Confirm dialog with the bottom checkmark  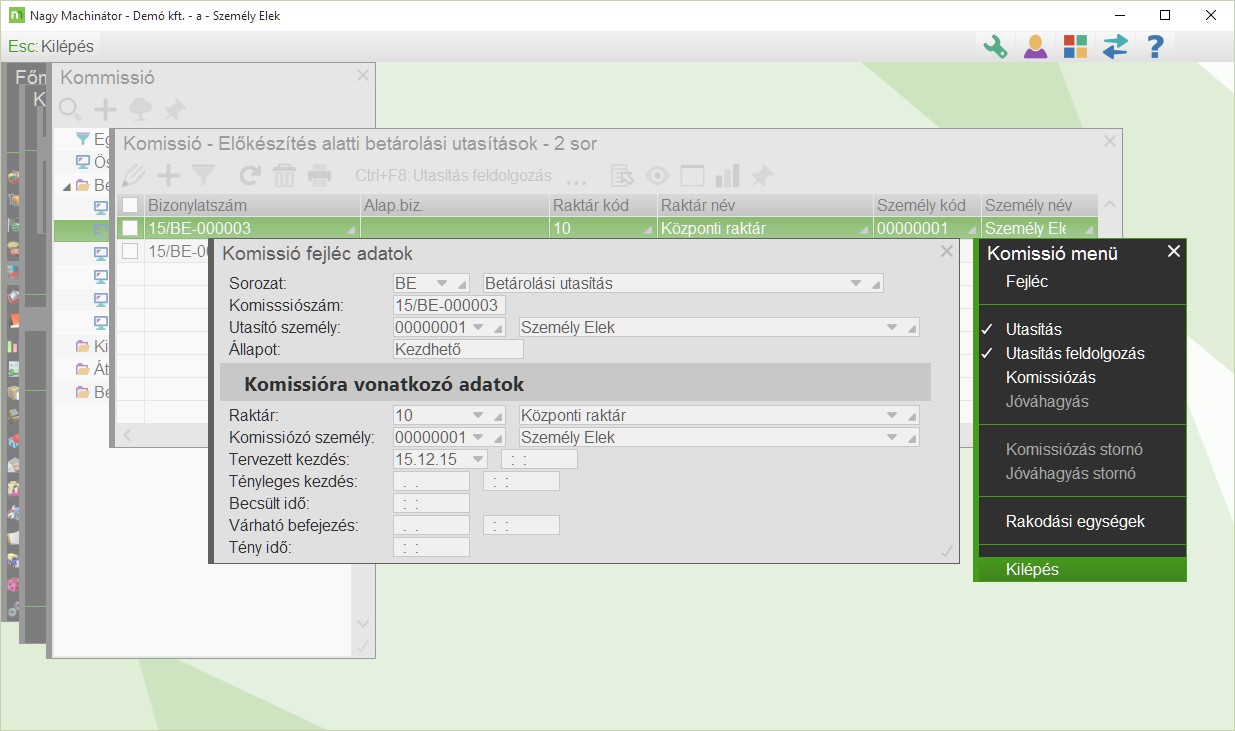(947, 551)
